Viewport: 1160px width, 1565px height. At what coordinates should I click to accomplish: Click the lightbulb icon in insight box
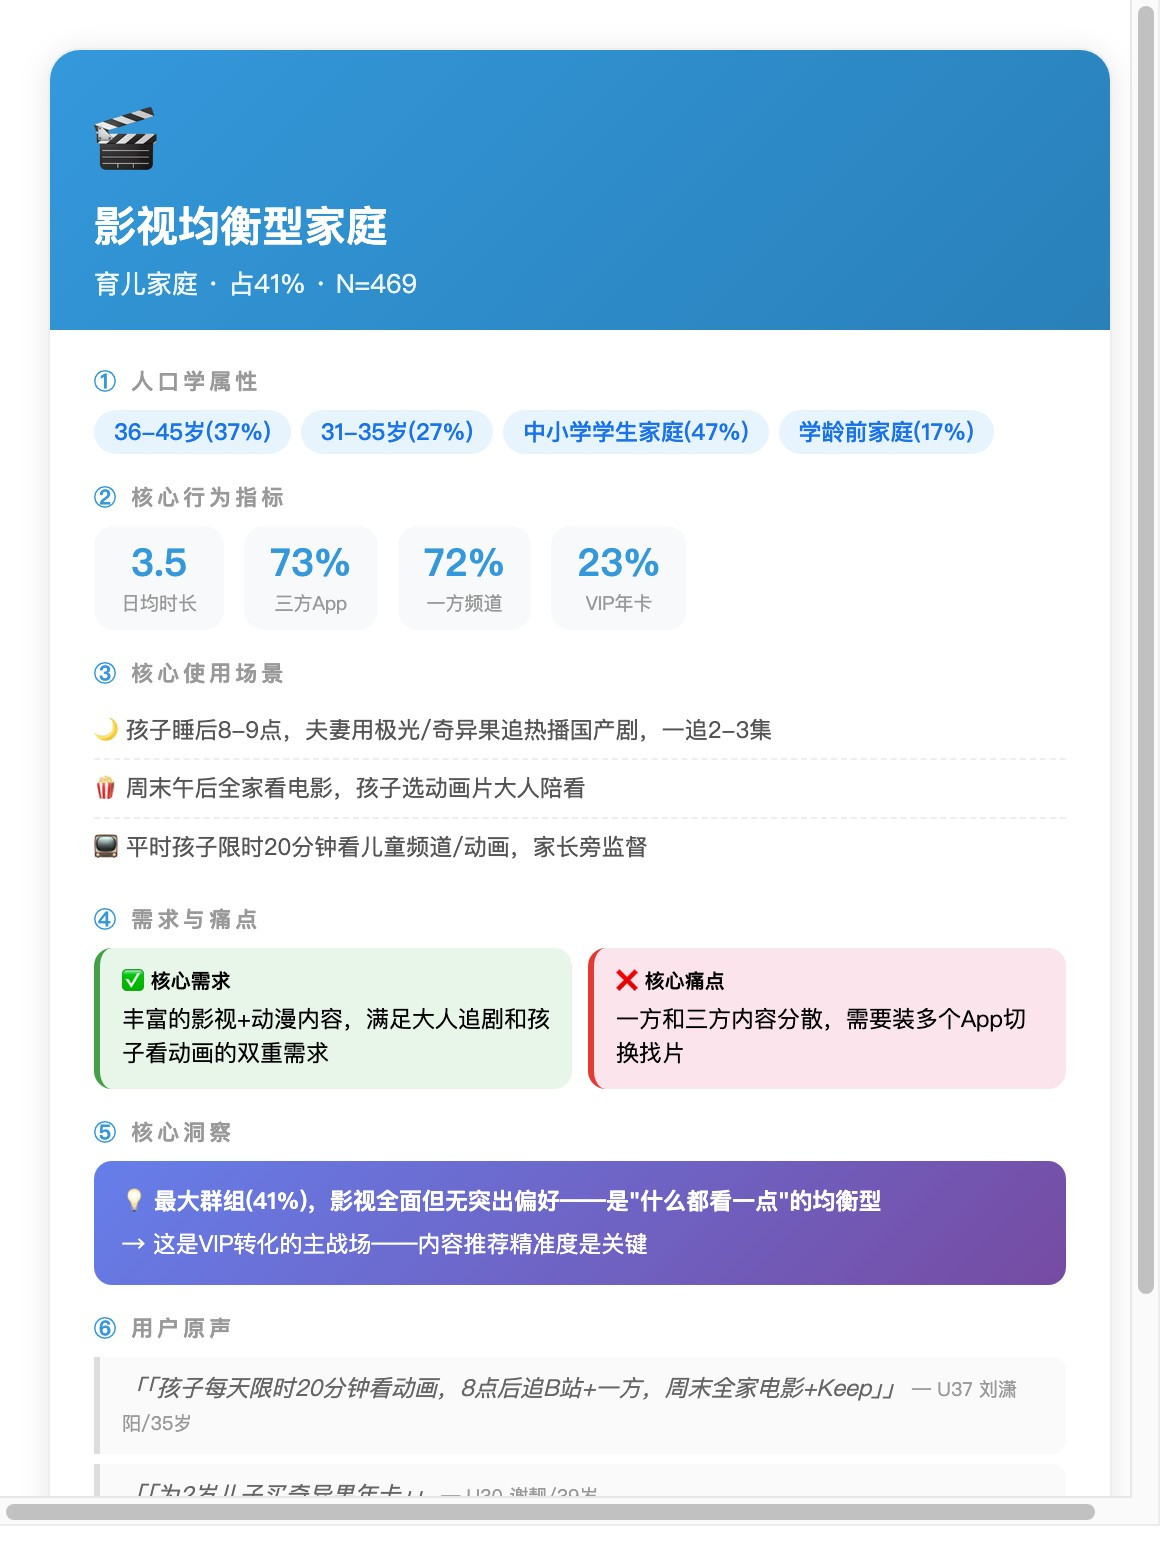pos(134,1201)
